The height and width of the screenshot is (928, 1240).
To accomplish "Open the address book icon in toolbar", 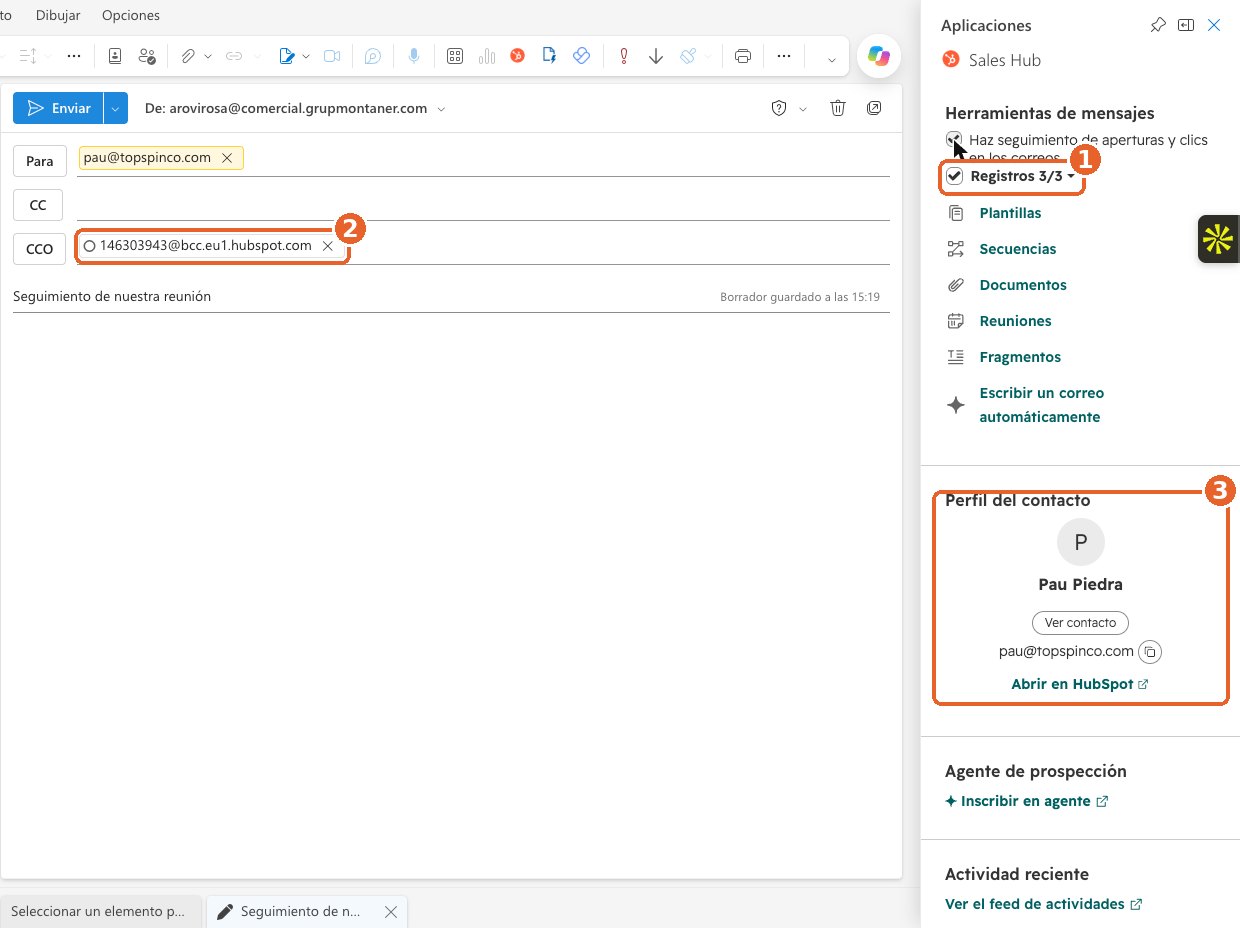I will point(115,56).
